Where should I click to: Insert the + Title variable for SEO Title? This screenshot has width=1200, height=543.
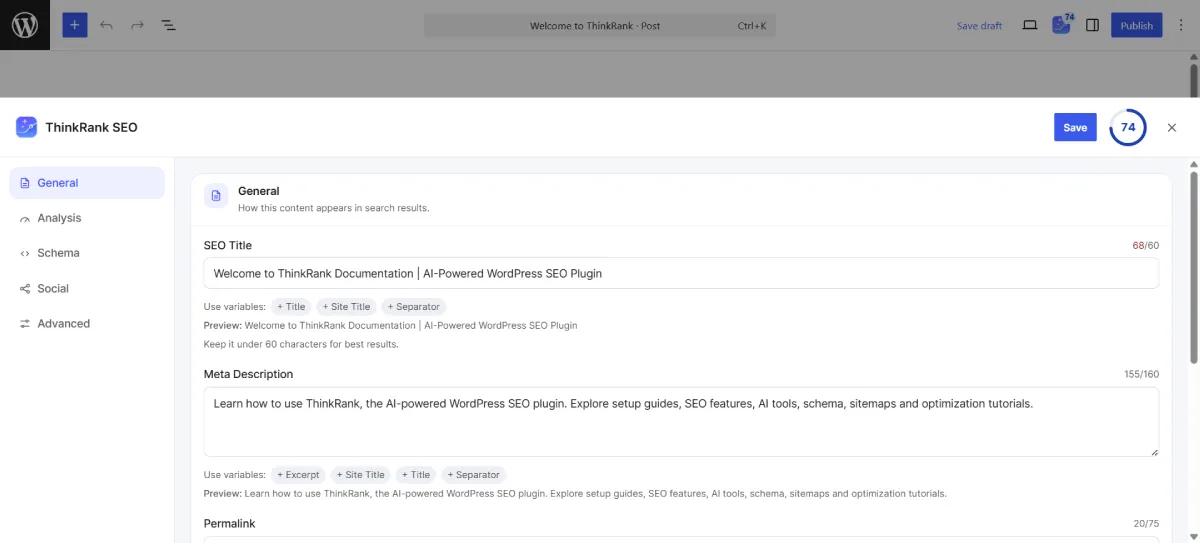pos(292,307)
